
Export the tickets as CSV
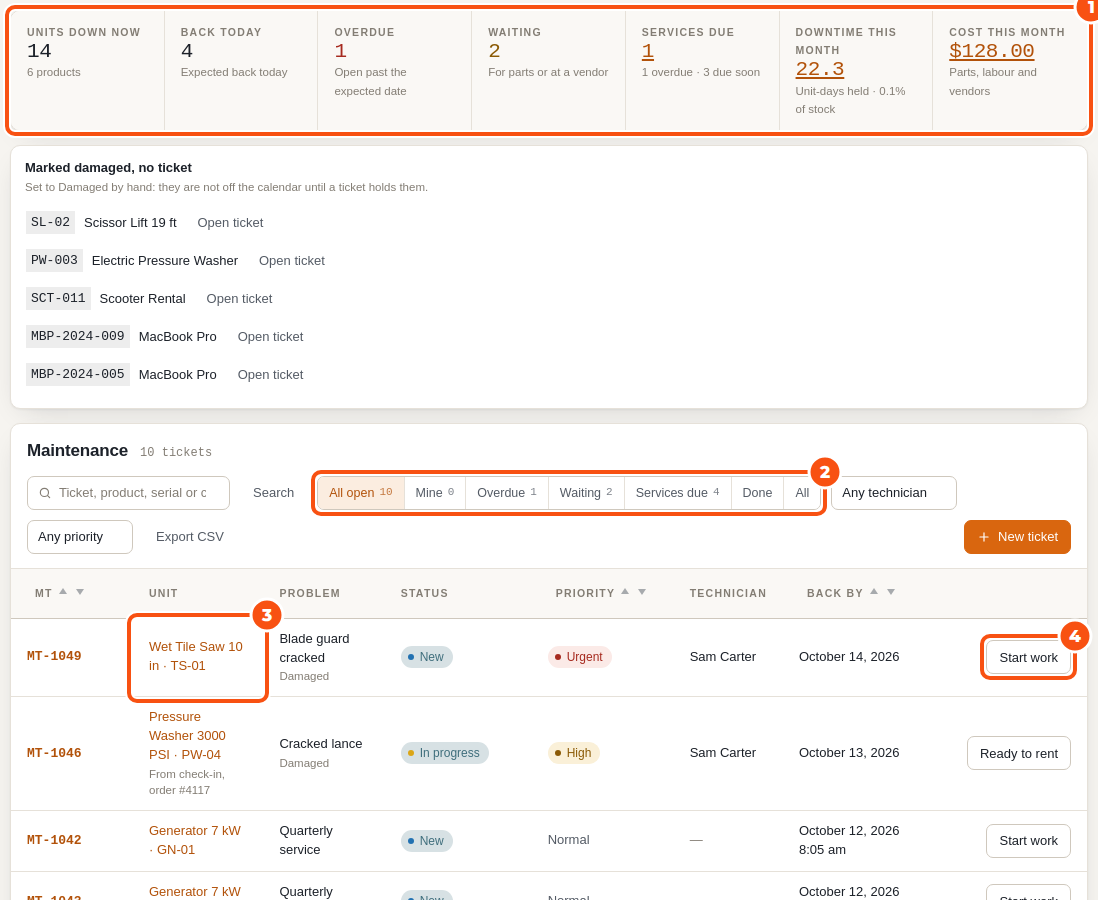[x=190, y=536]
